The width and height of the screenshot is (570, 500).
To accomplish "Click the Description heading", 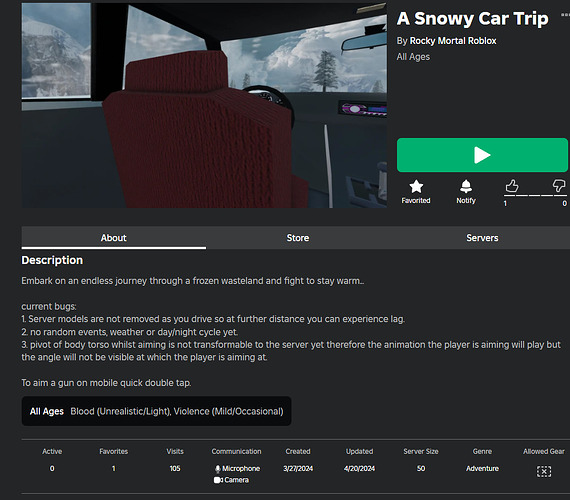I will [x=52, y=260].
